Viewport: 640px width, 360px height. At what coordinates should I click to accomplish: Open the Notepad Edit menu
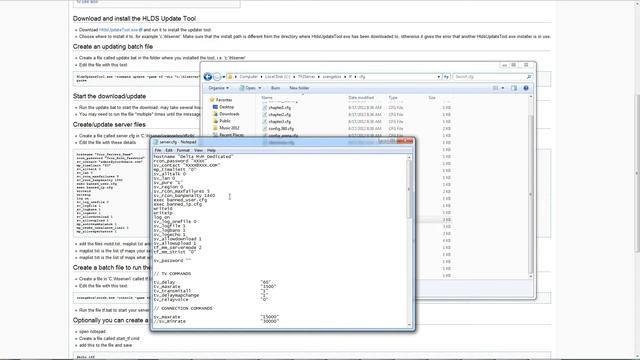pos(169,150)
